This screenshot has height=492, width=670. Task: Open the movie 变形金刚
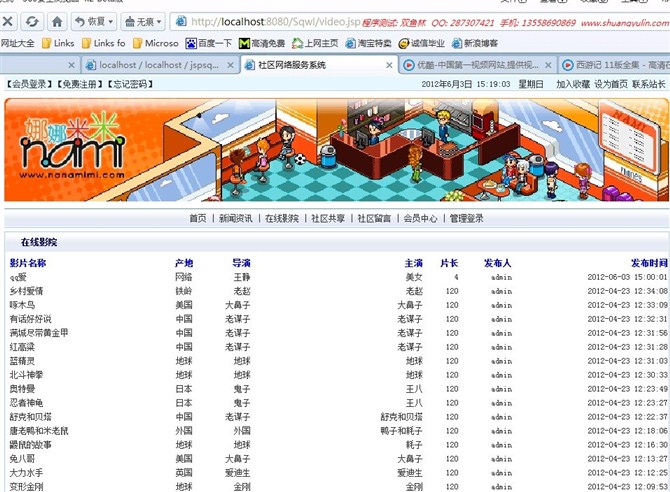26,486
